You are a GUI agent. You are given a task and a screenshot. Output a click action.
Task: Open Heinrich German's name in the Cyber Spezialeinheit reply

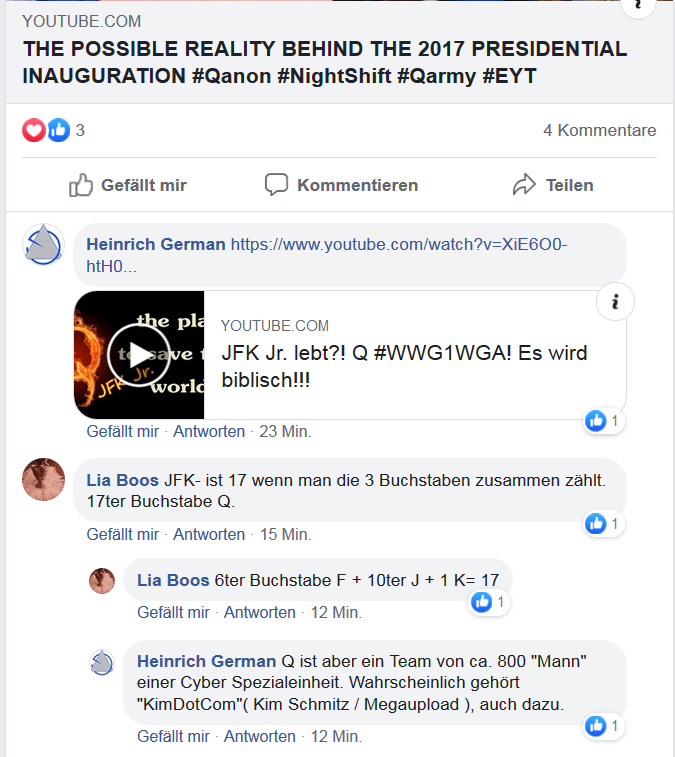[206, 661]
